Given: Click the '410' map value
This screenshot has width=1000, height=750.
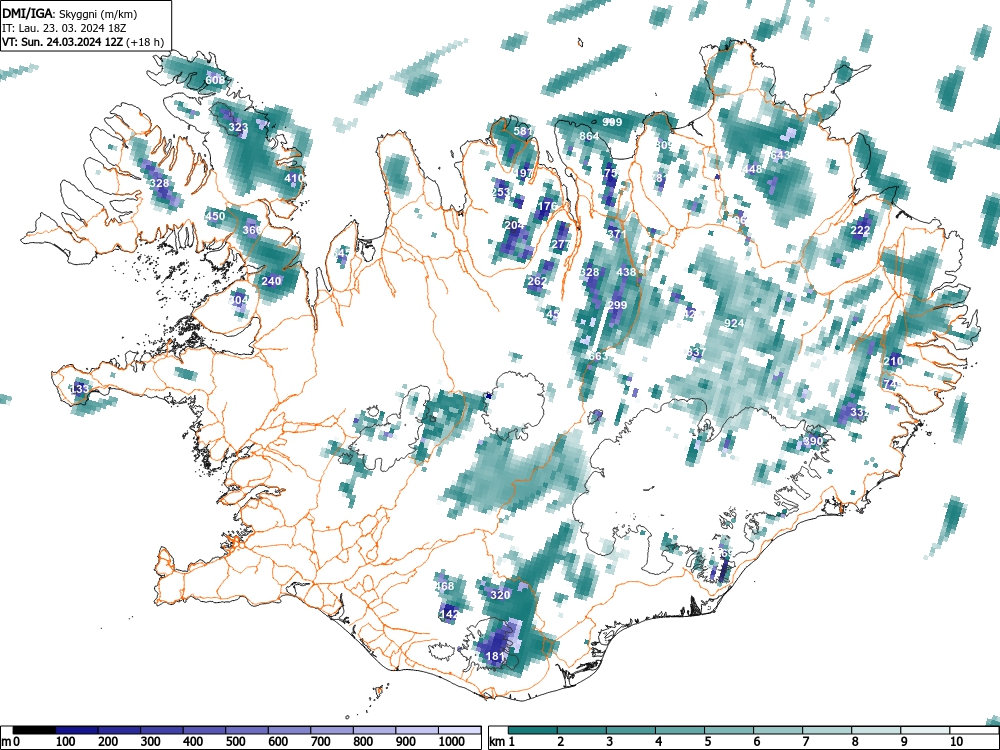Looking at the screenshot, I should pos(294,178).
